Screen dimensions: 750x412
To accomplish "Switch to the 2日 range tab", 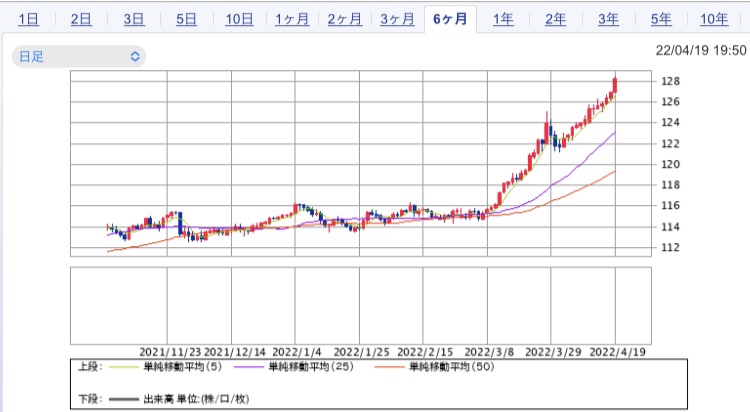I will pyautogui.click(x=81, y=19).
